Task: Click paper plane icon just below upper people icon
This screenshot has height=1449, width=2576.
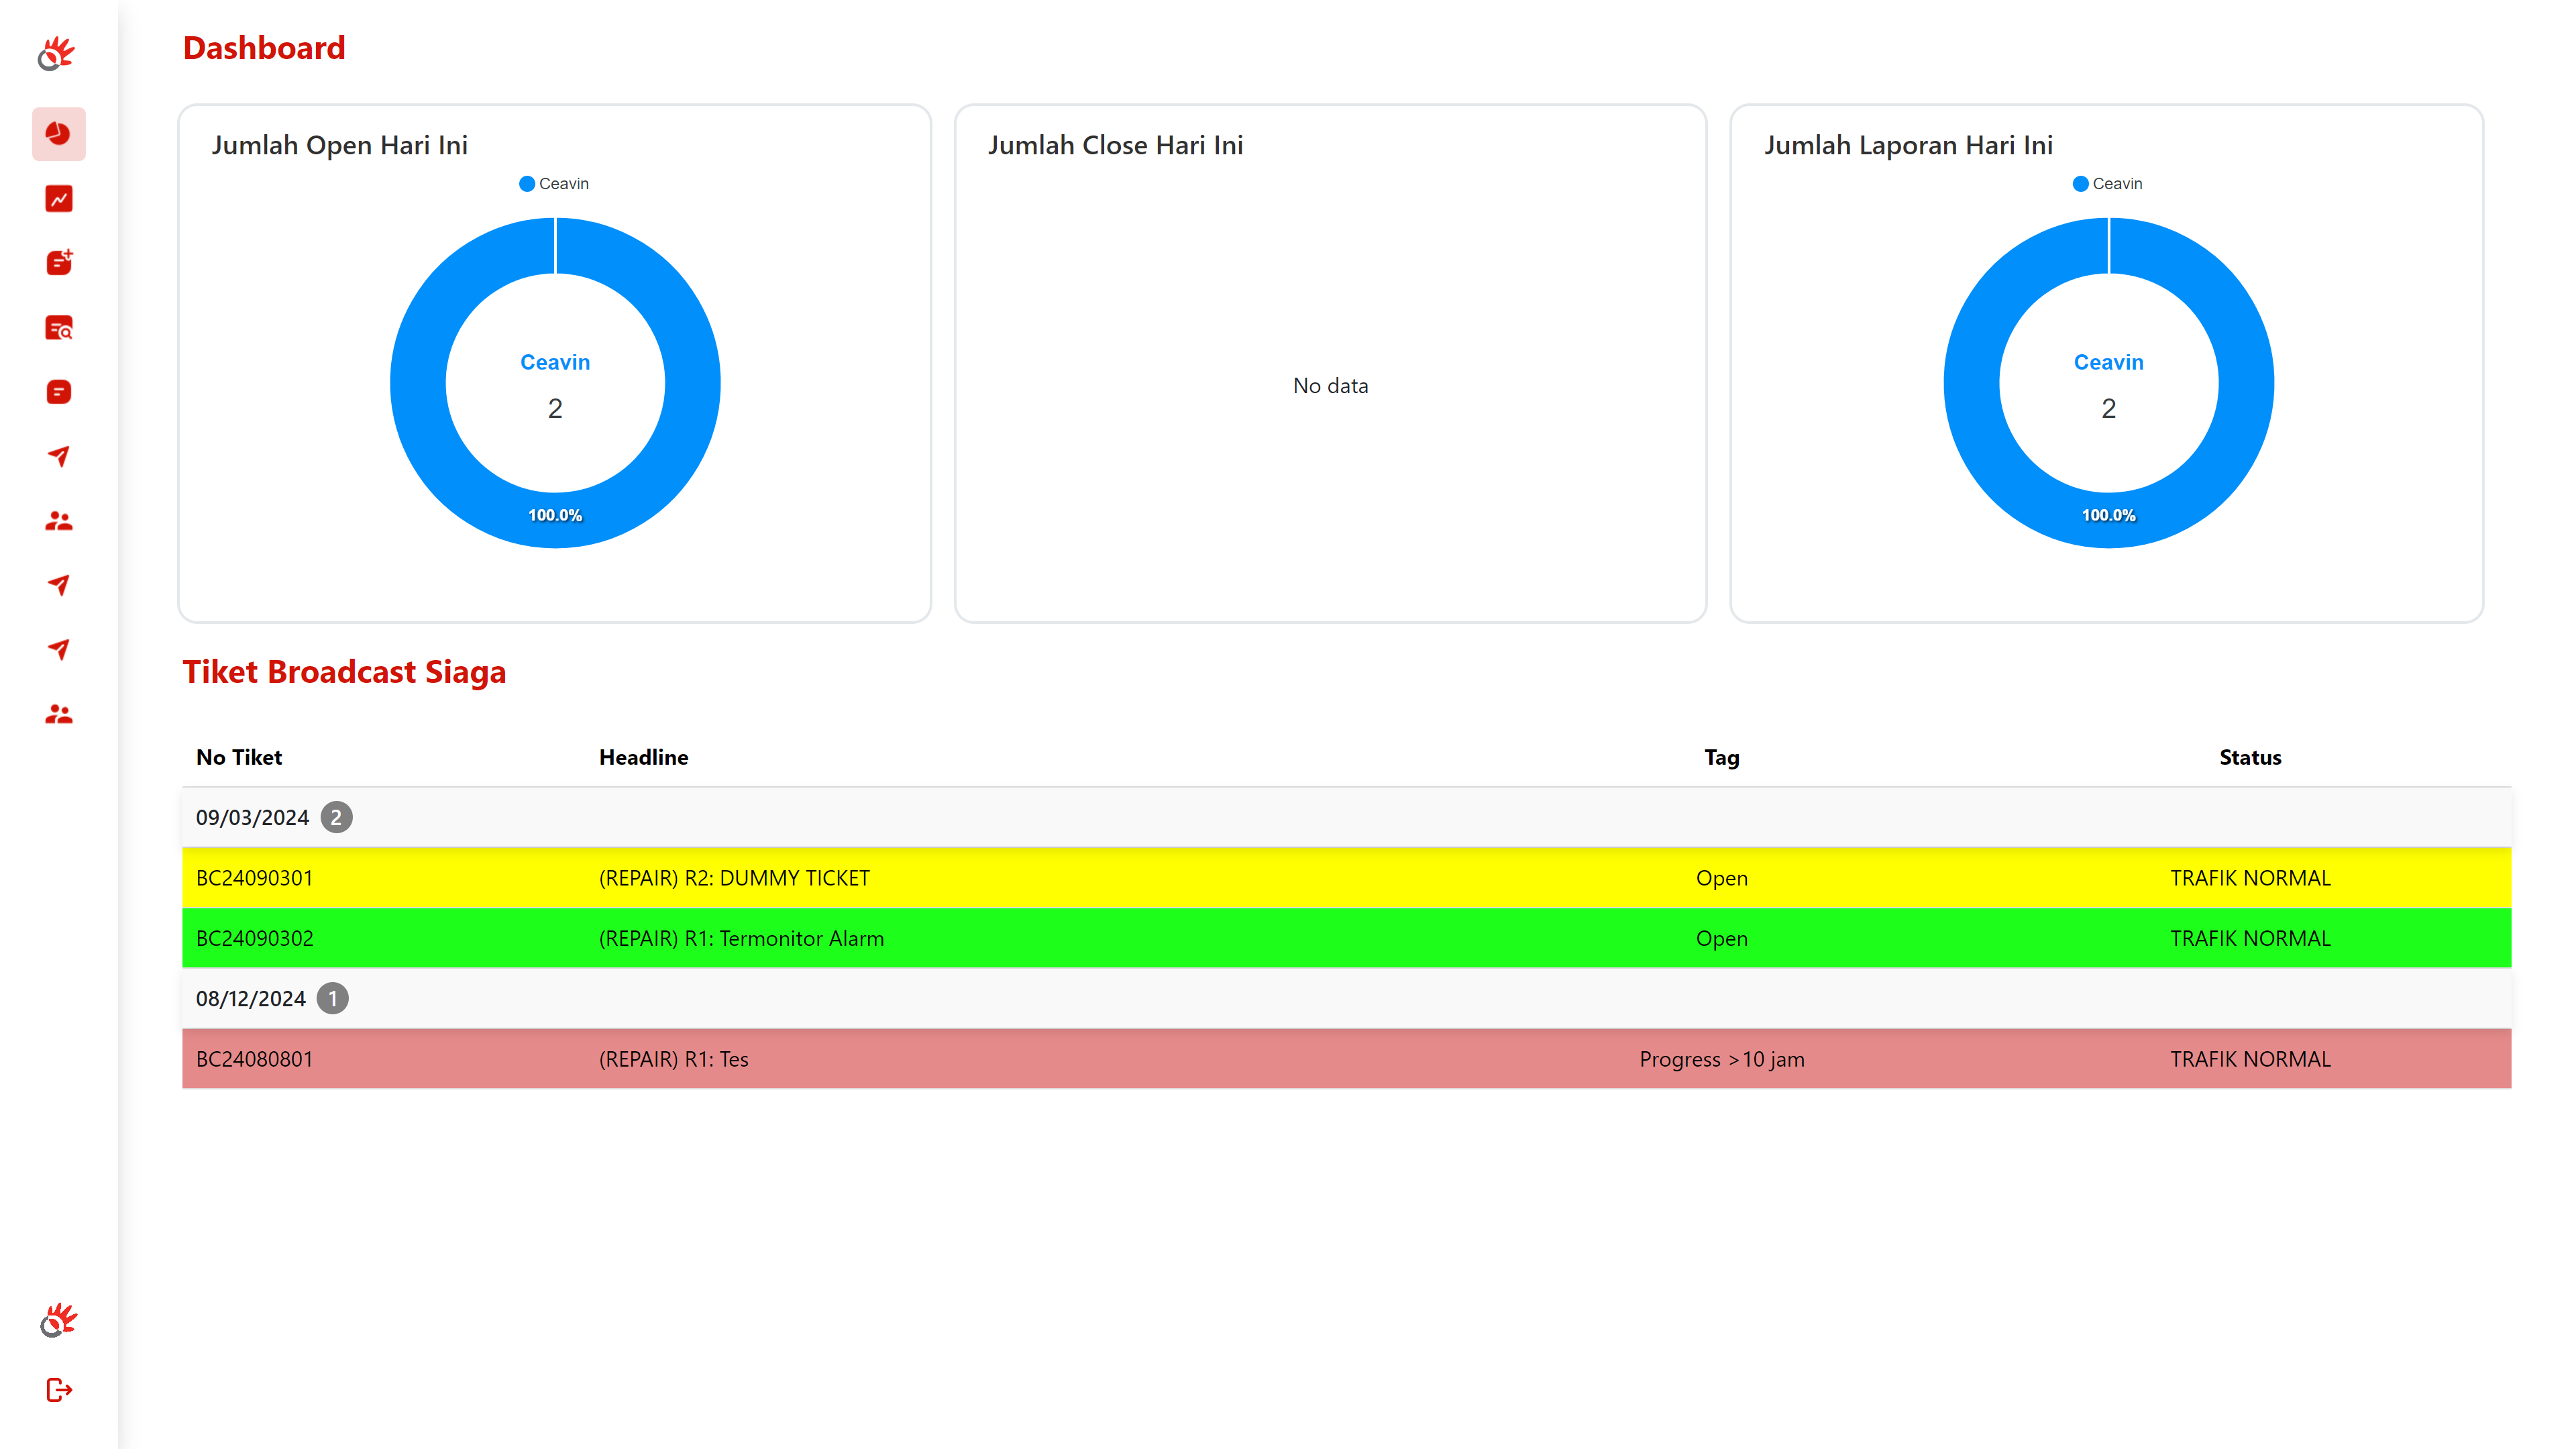Action: 59,585
